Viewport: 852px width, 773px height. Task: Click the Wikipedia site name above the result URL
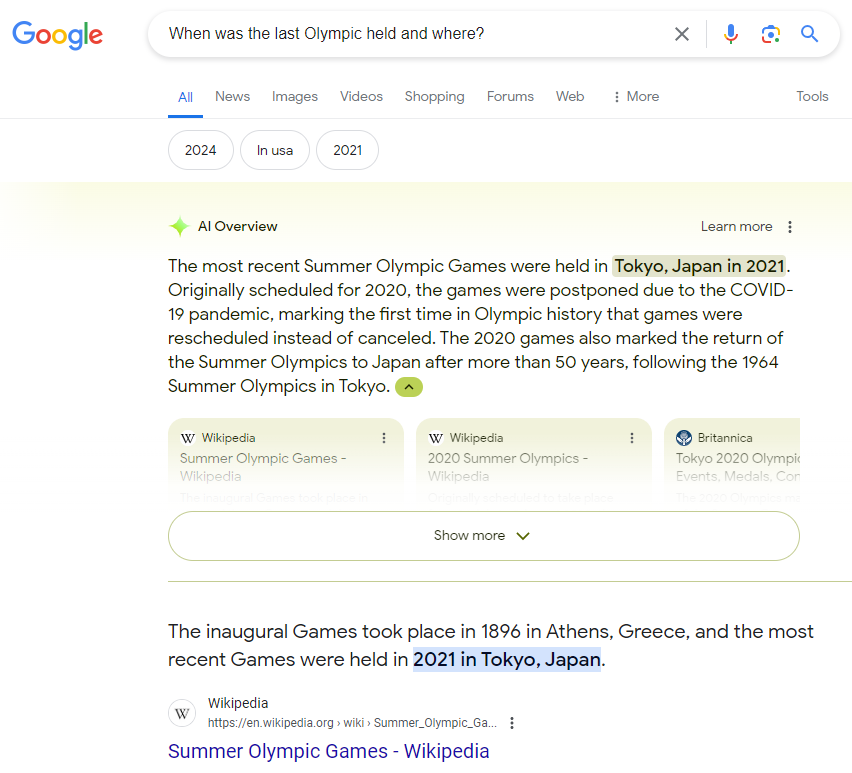(238, 703)
